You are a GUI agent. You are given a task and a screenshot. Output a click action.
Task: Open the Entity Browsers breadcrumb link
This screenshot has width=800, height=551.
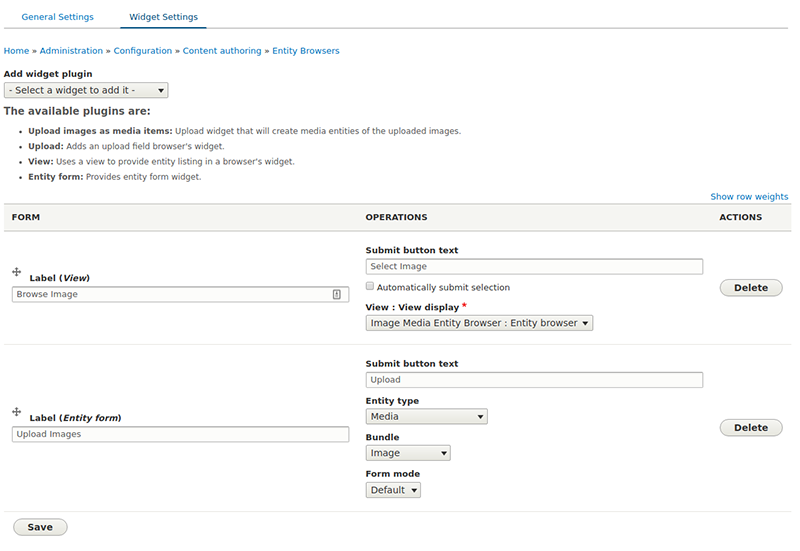pyautogui.click(x=306, y=51)
